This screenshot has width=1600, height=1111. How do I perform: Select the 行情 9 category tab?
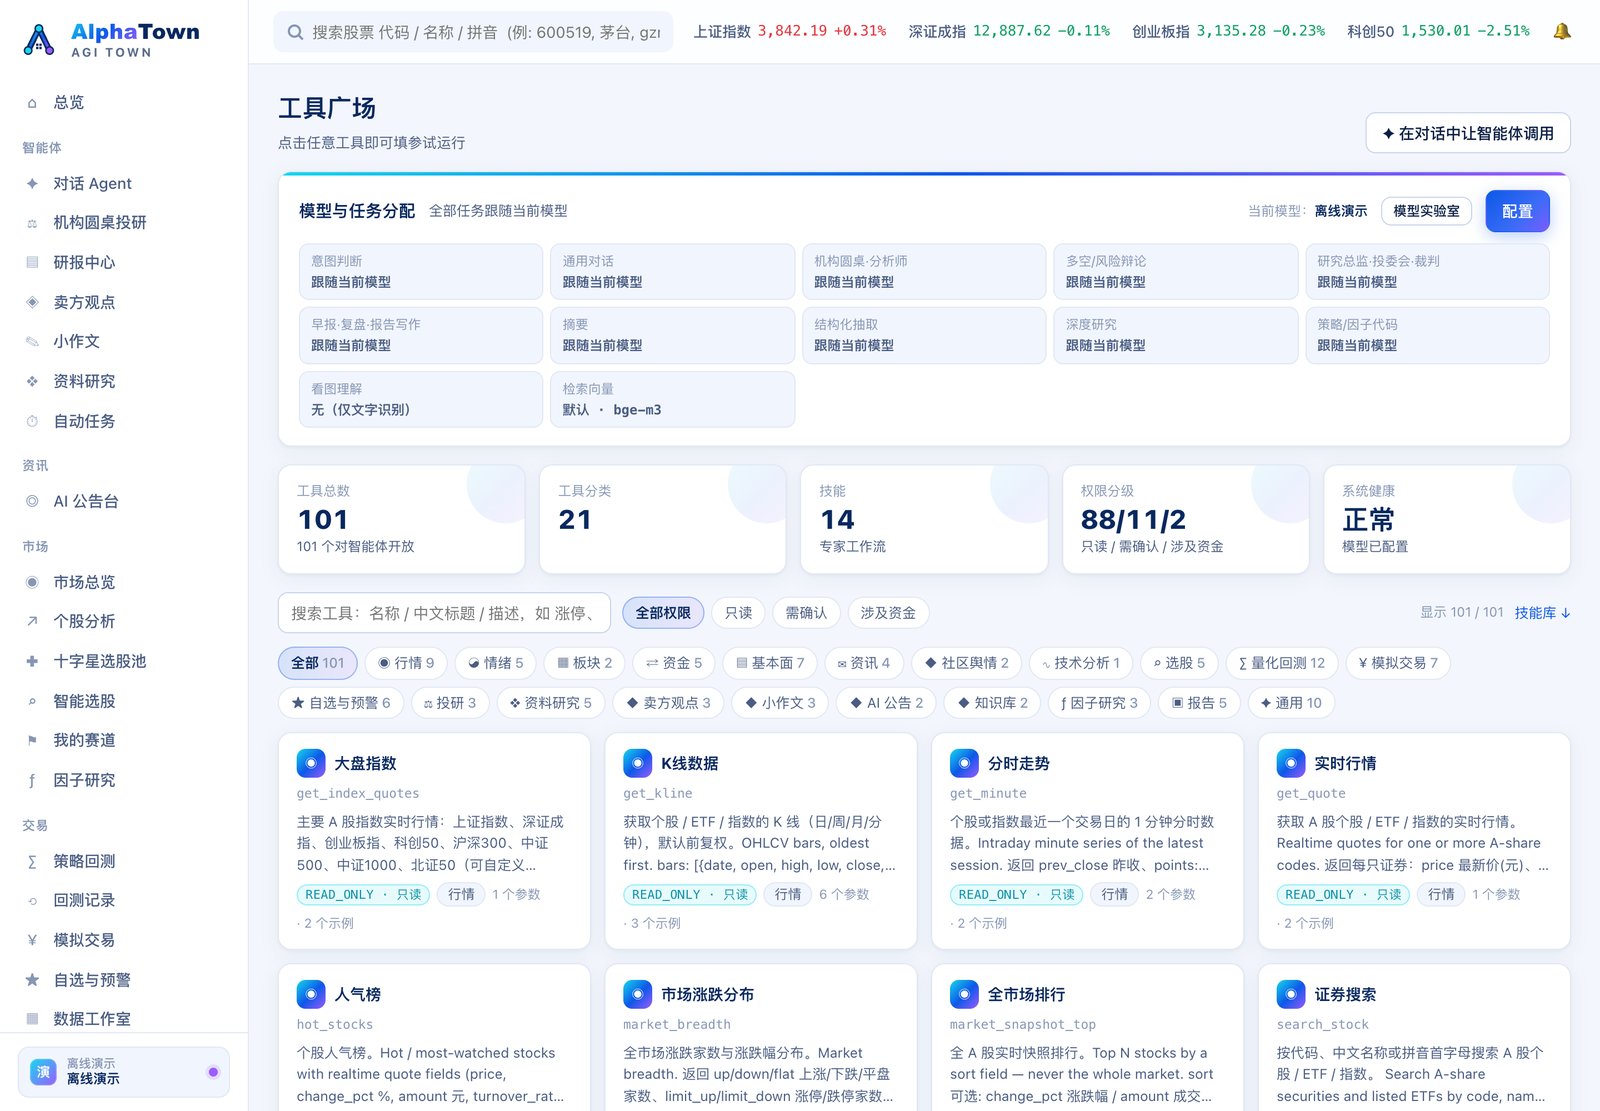pyautogui.click(x=406, y=663)
